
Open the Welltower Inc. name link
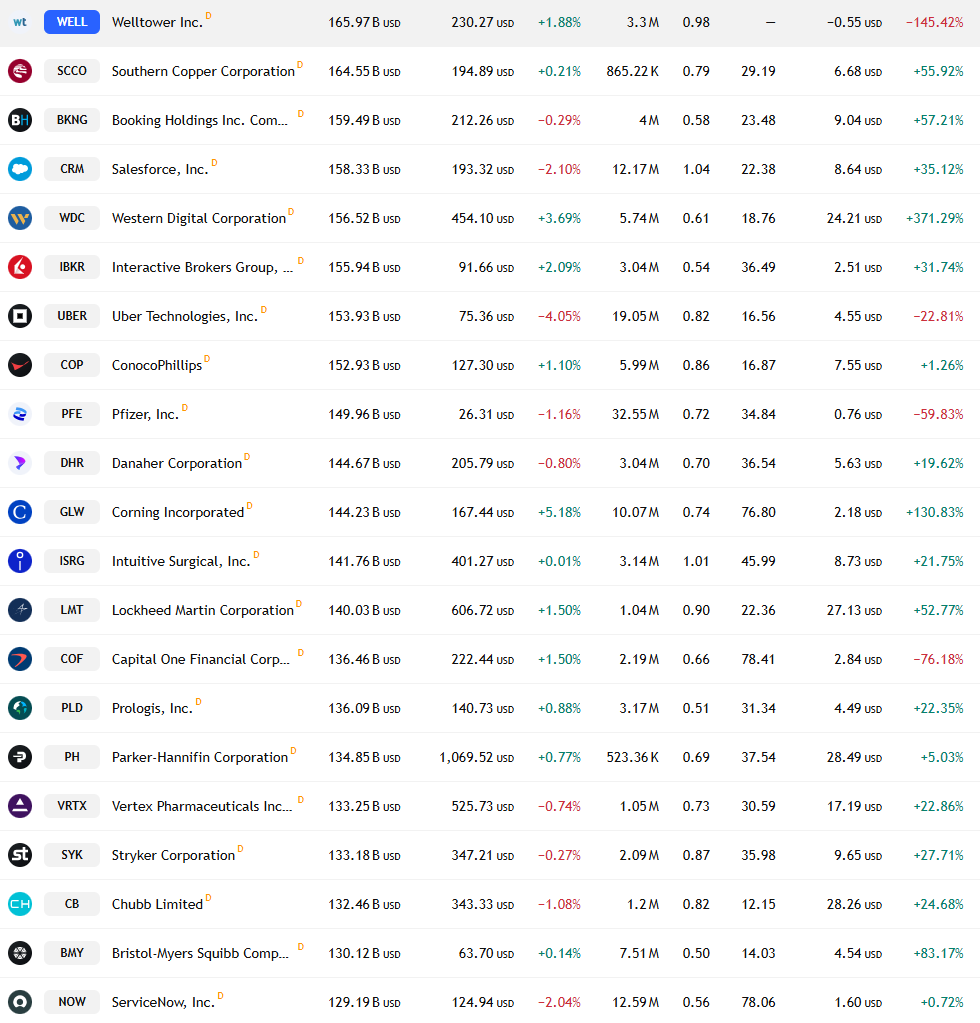pyautogui.click(x=157, y=22)
